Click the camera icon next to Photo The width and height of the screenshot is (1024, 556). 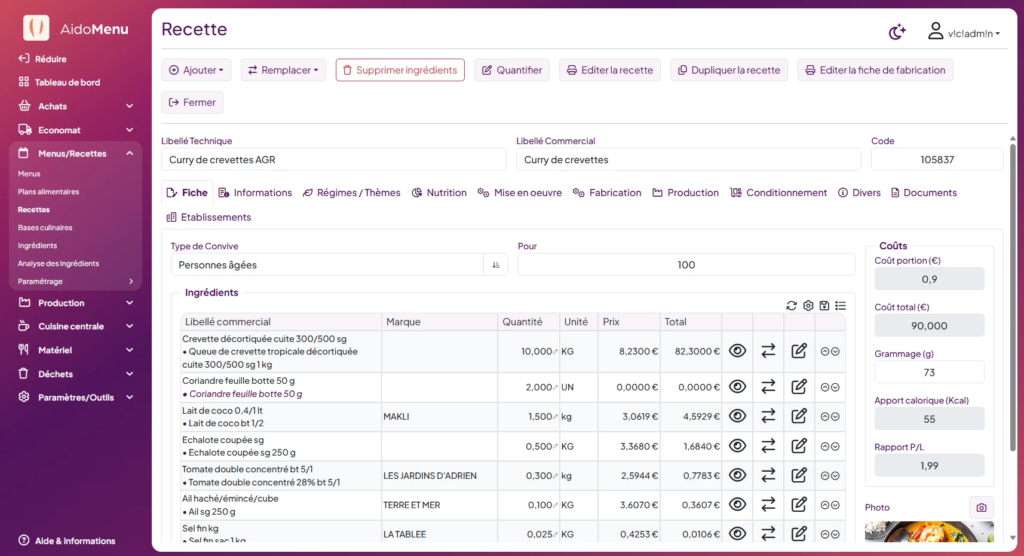[981, 508]
